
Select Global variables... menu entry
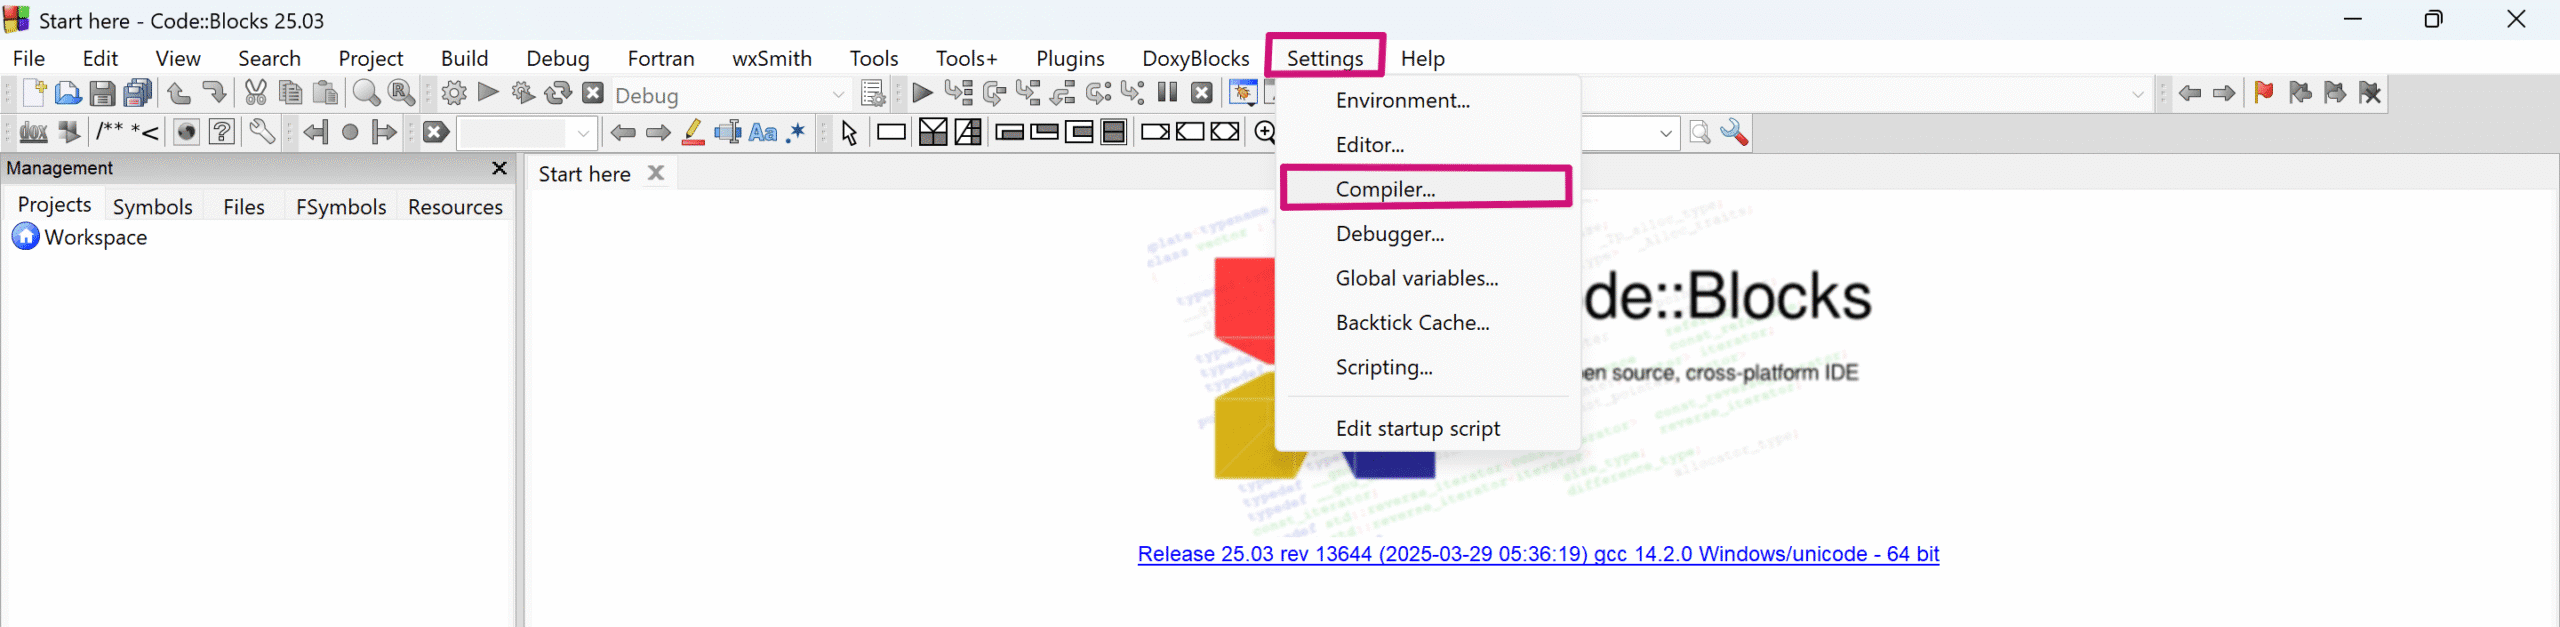click(x=1427, y=278)
